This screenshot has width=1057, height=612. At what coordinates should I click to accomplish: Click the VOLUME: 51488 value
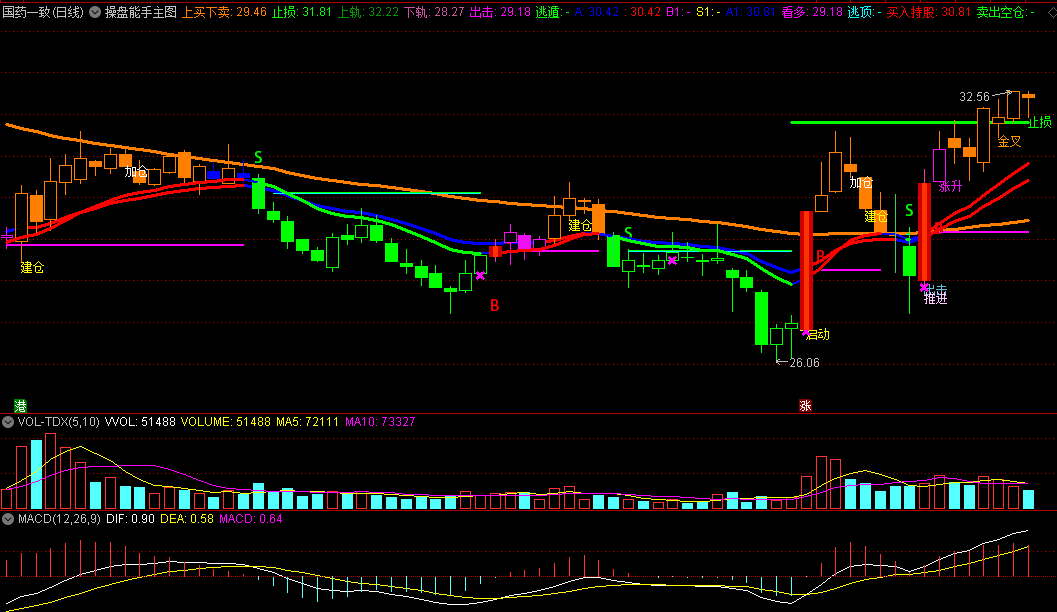226,422
